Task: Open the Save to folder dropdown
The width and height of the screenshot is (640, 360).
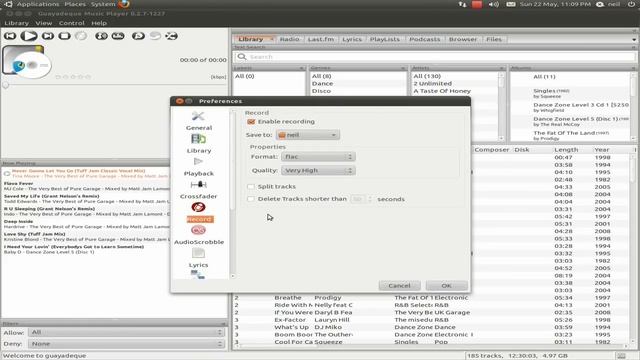Action: pos(308,135)
